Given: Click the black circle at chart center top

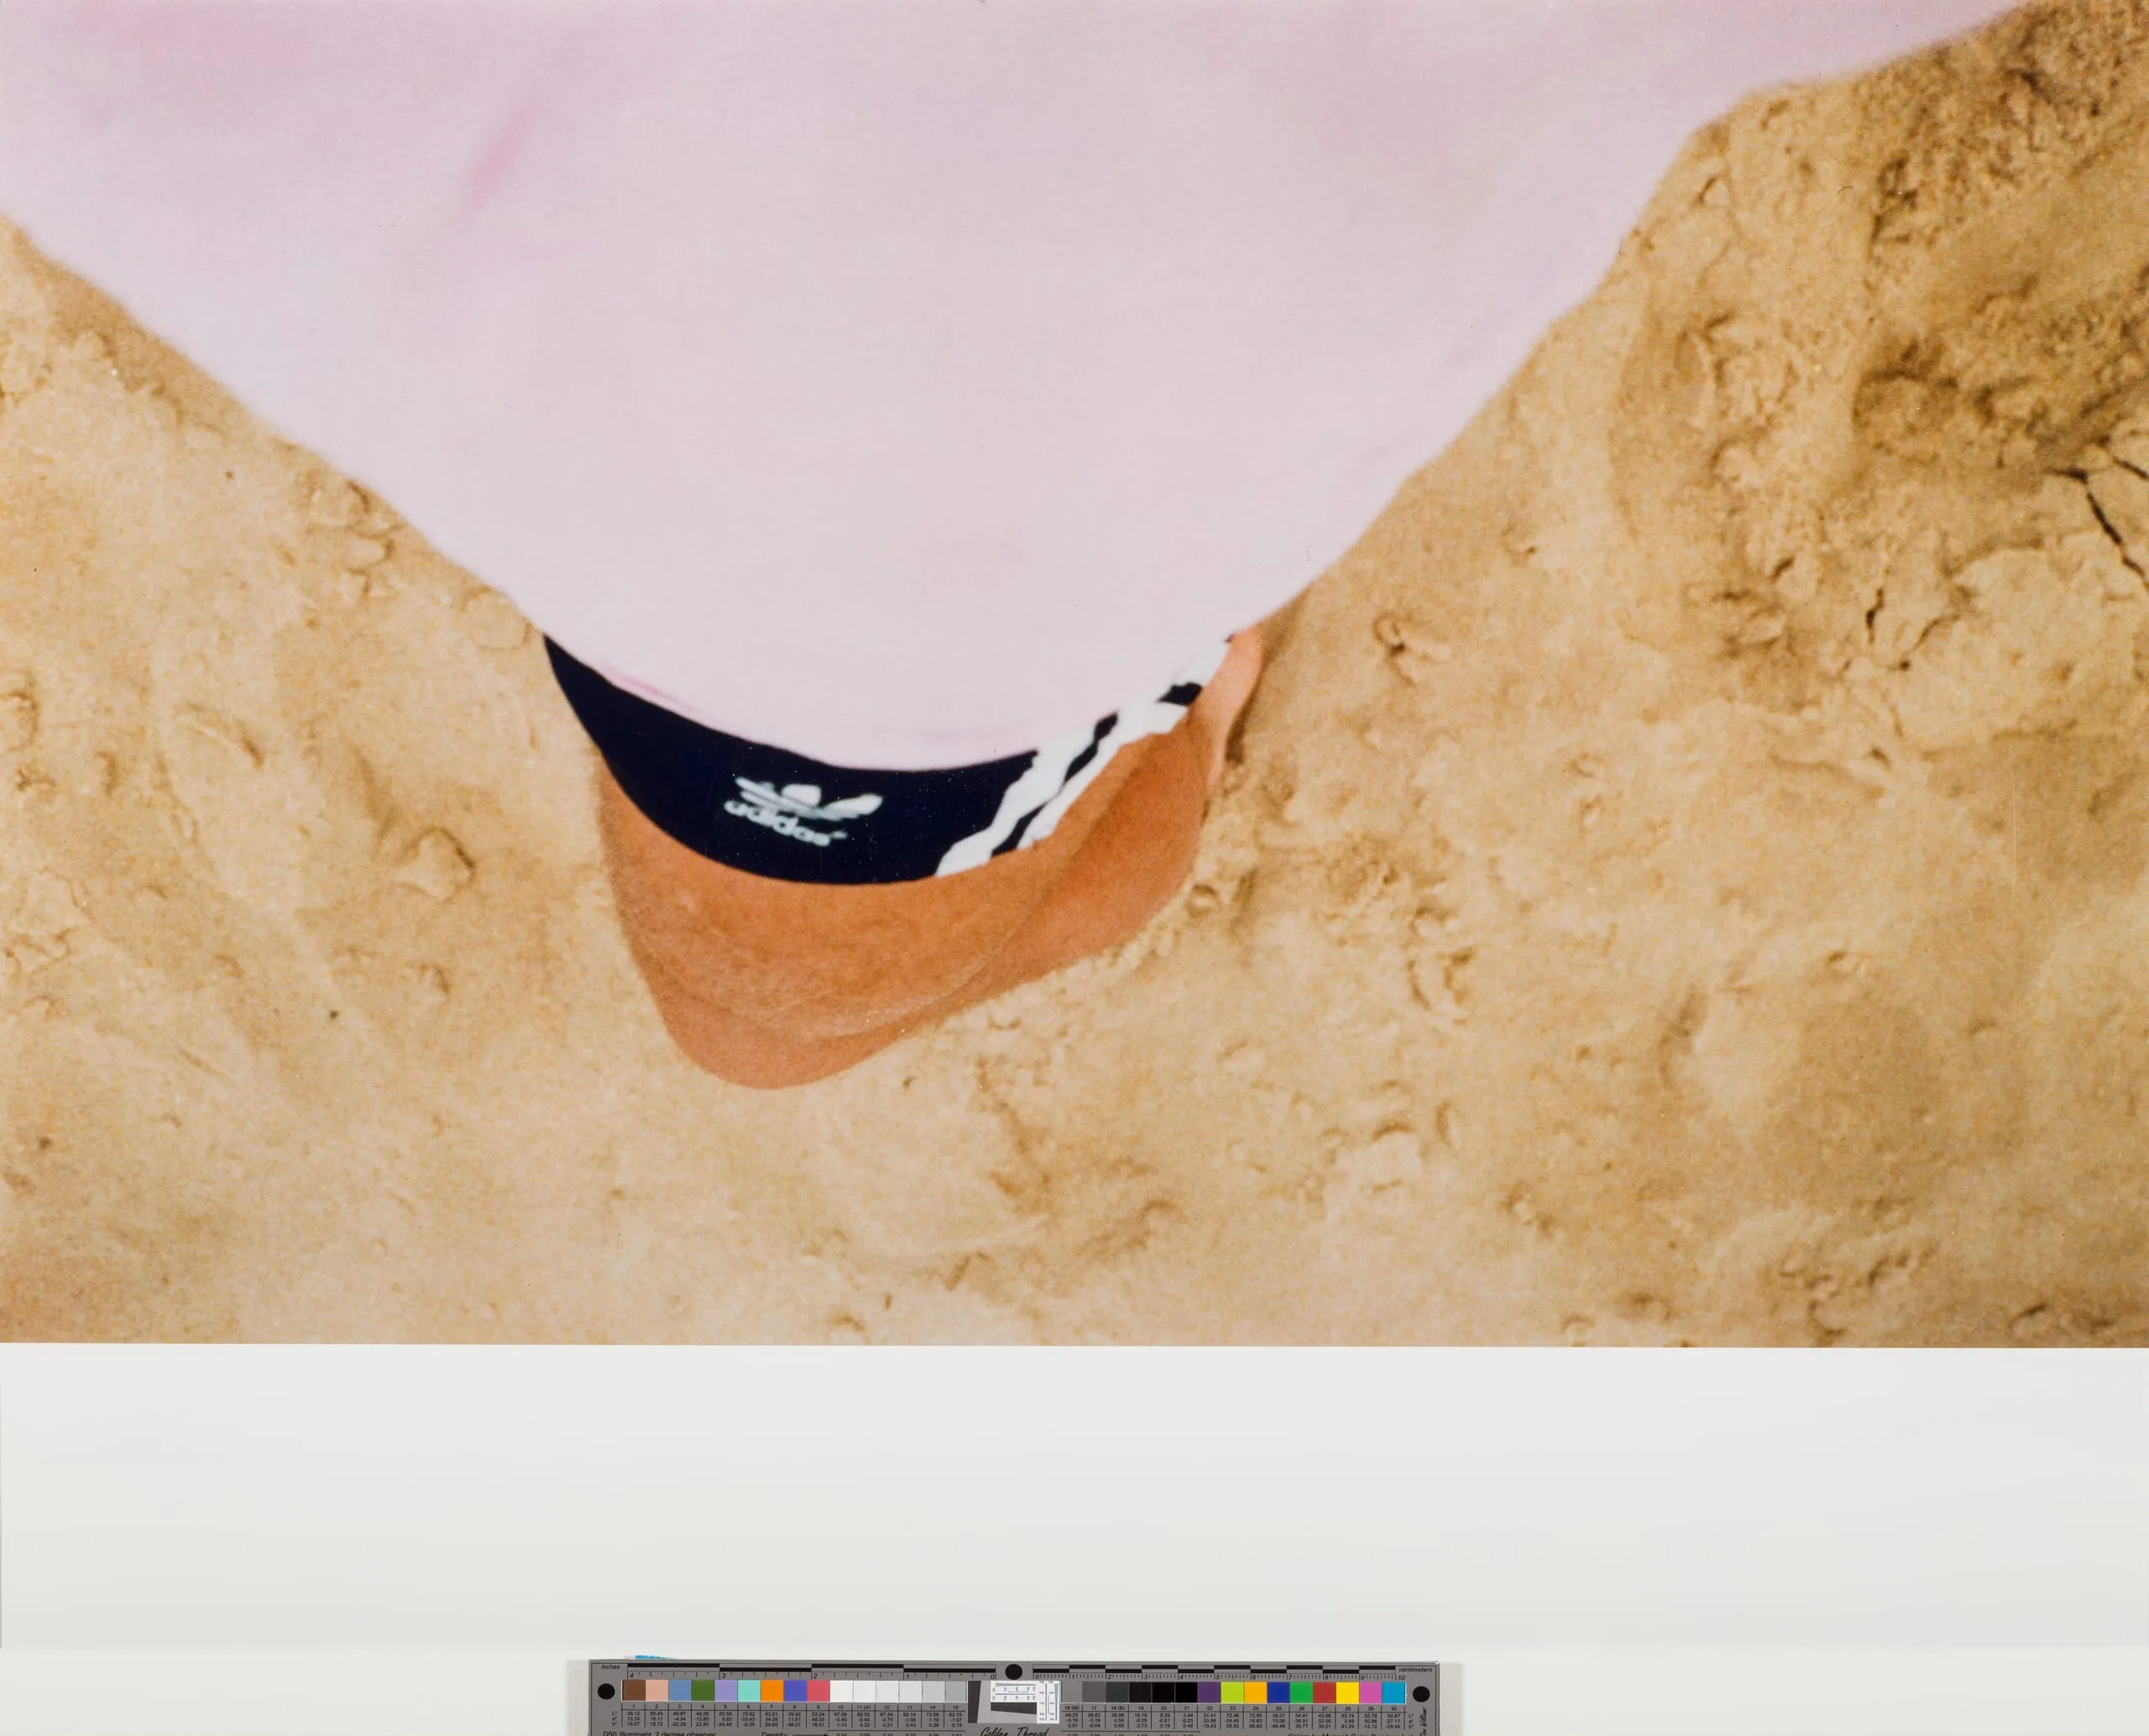Looking at the screenshot, I should tap(1014, 1672).
